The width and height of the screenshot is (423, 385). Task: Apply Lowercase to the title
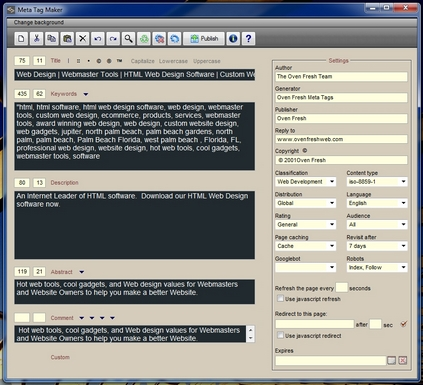point(173,61)
